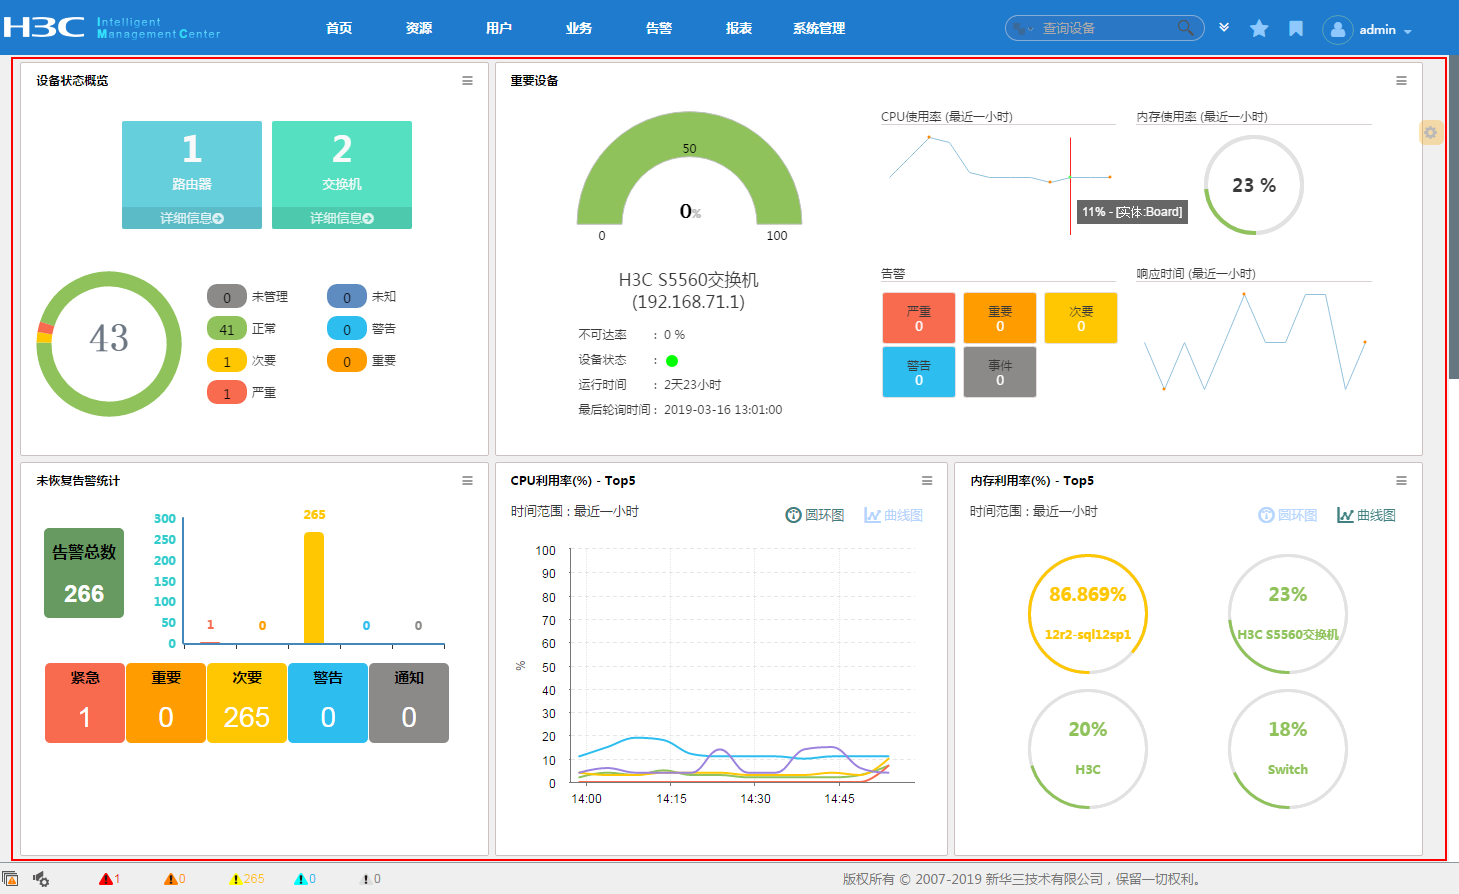Click the status bar window list icon
The height and width of the screenshot is (894, 1459).
[10, 879]
